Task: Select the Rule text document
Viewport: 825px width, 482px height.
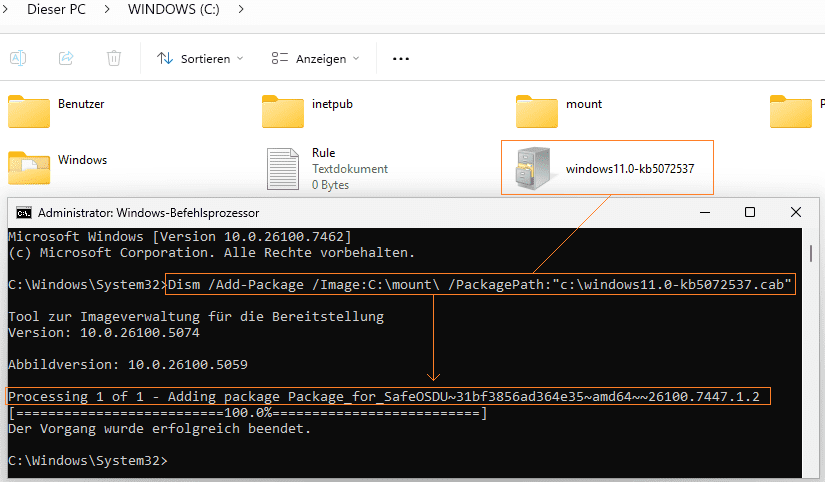Action: click(283, 168)
